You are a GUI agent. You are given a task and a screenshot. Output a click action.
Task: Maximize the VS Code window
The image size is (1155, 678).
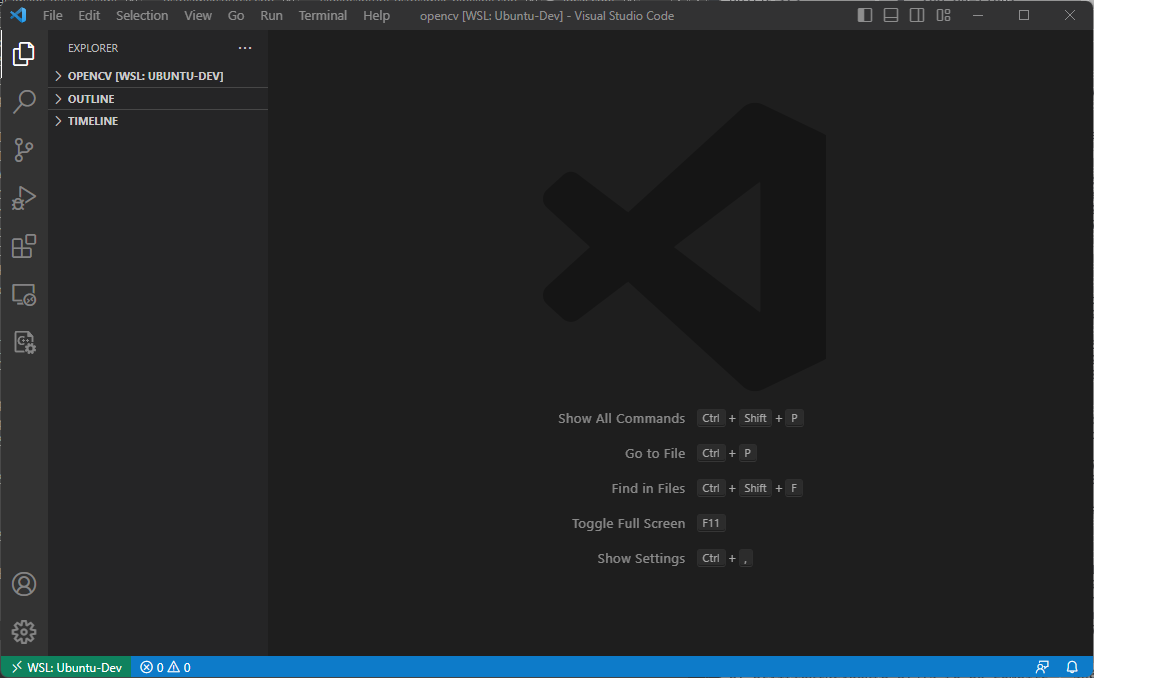pos(1024,15)
